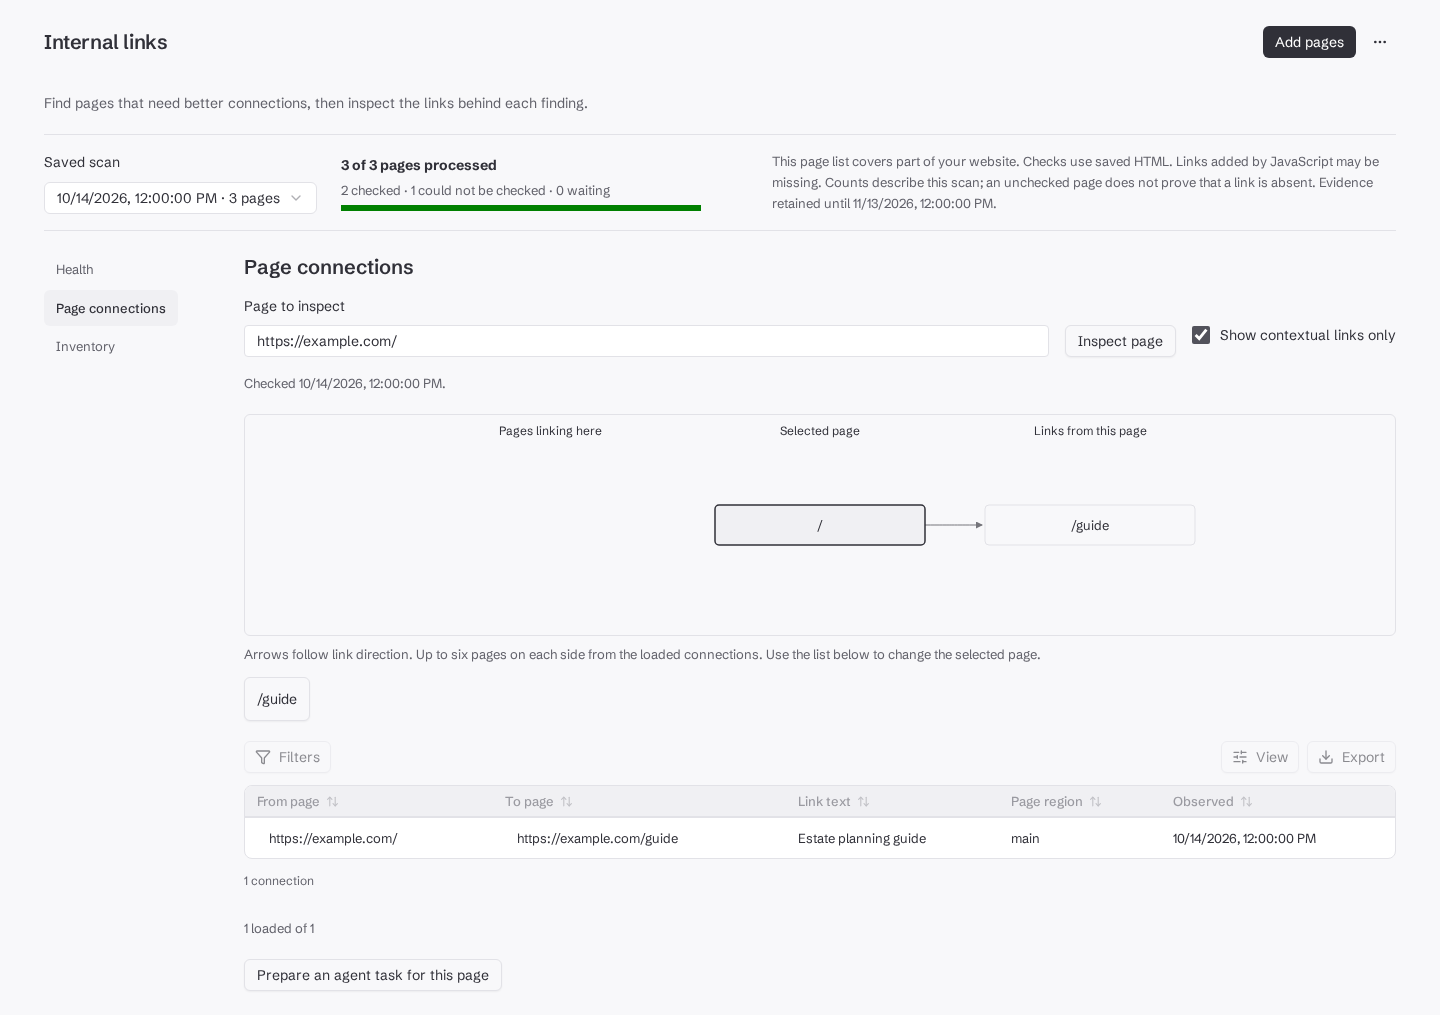The image size is (1440, 1015).
Task: Click the 1 connection count text
Action: point(279,881)
